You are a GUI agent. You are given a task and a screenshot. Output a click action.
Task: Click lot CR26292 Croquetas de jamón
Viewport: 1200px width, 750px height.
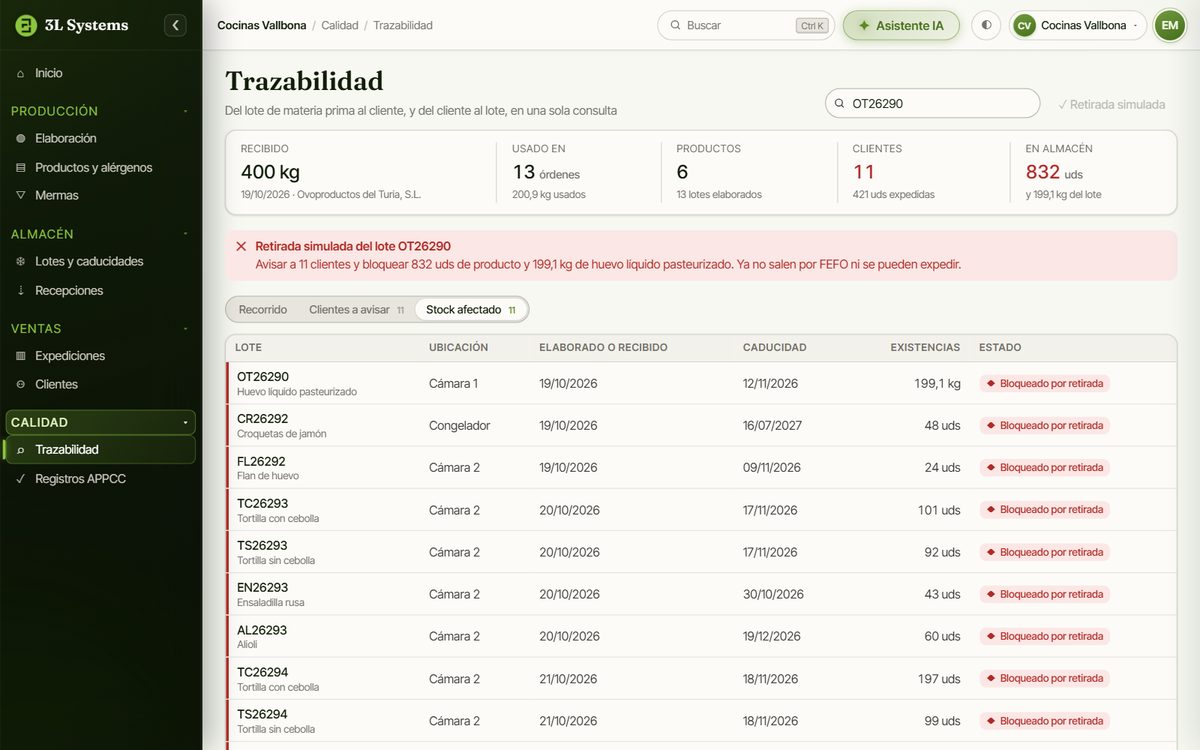pos(701,425)
